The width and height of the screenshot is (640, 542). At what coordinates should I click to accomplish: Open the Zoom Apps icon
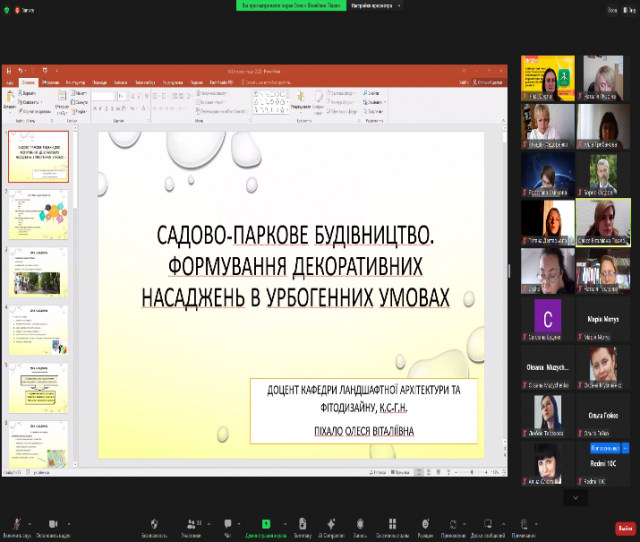pos(453,524)
